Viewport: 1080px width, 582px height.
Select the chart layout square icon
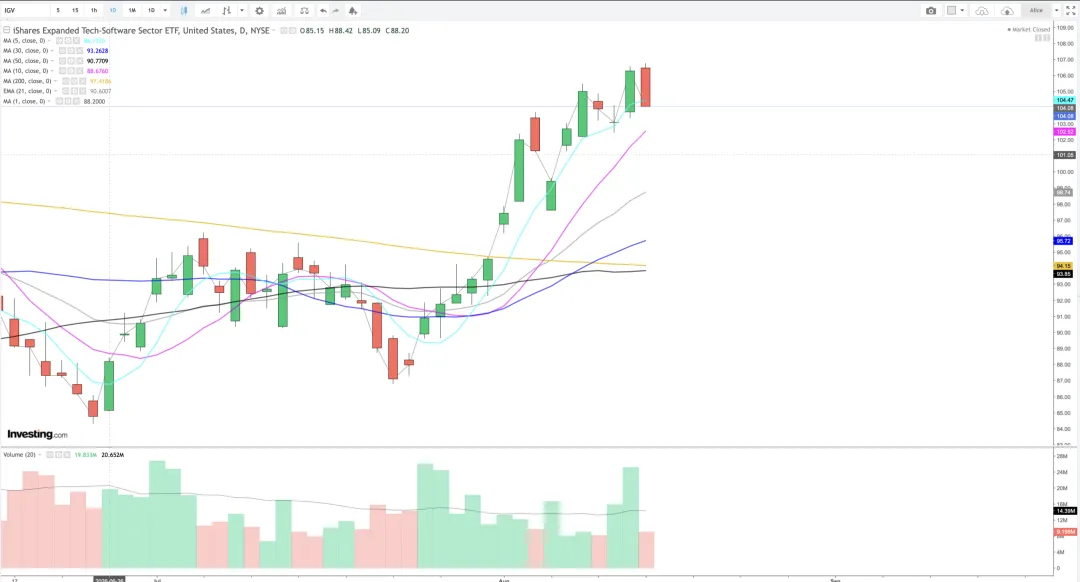pos(951,10)
